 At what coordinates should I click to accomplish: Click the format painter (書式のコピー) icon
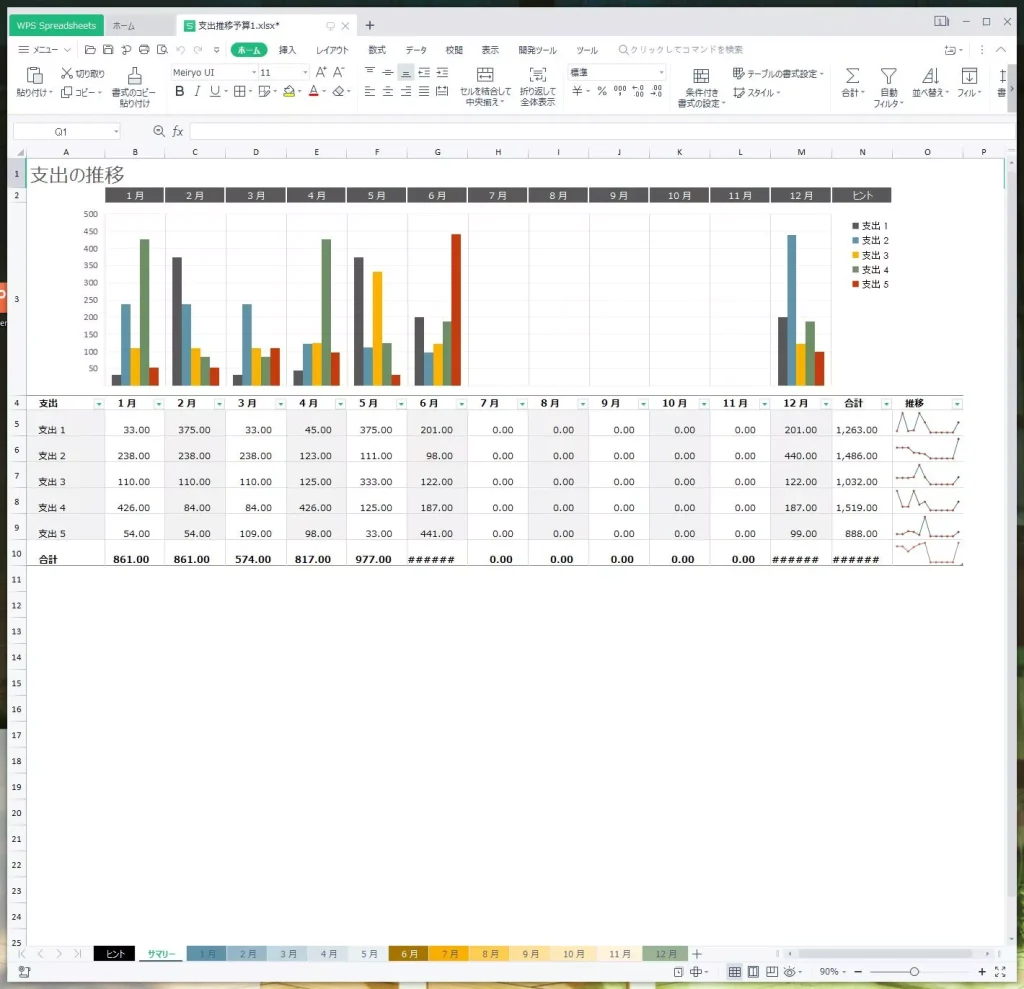135,76
